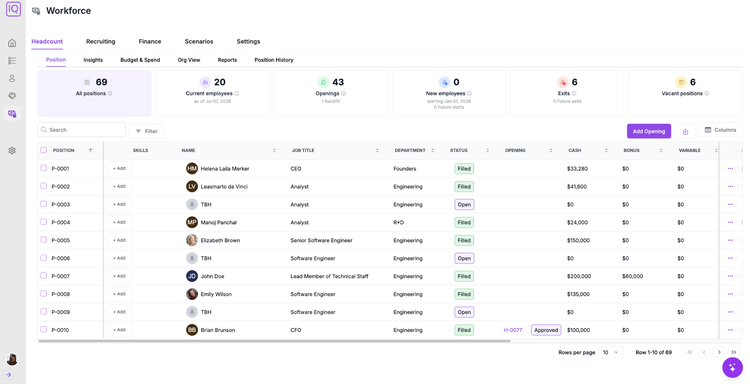Open the Org View sub-tab
This screenshot has width=750, height=384.
[188, 60]
